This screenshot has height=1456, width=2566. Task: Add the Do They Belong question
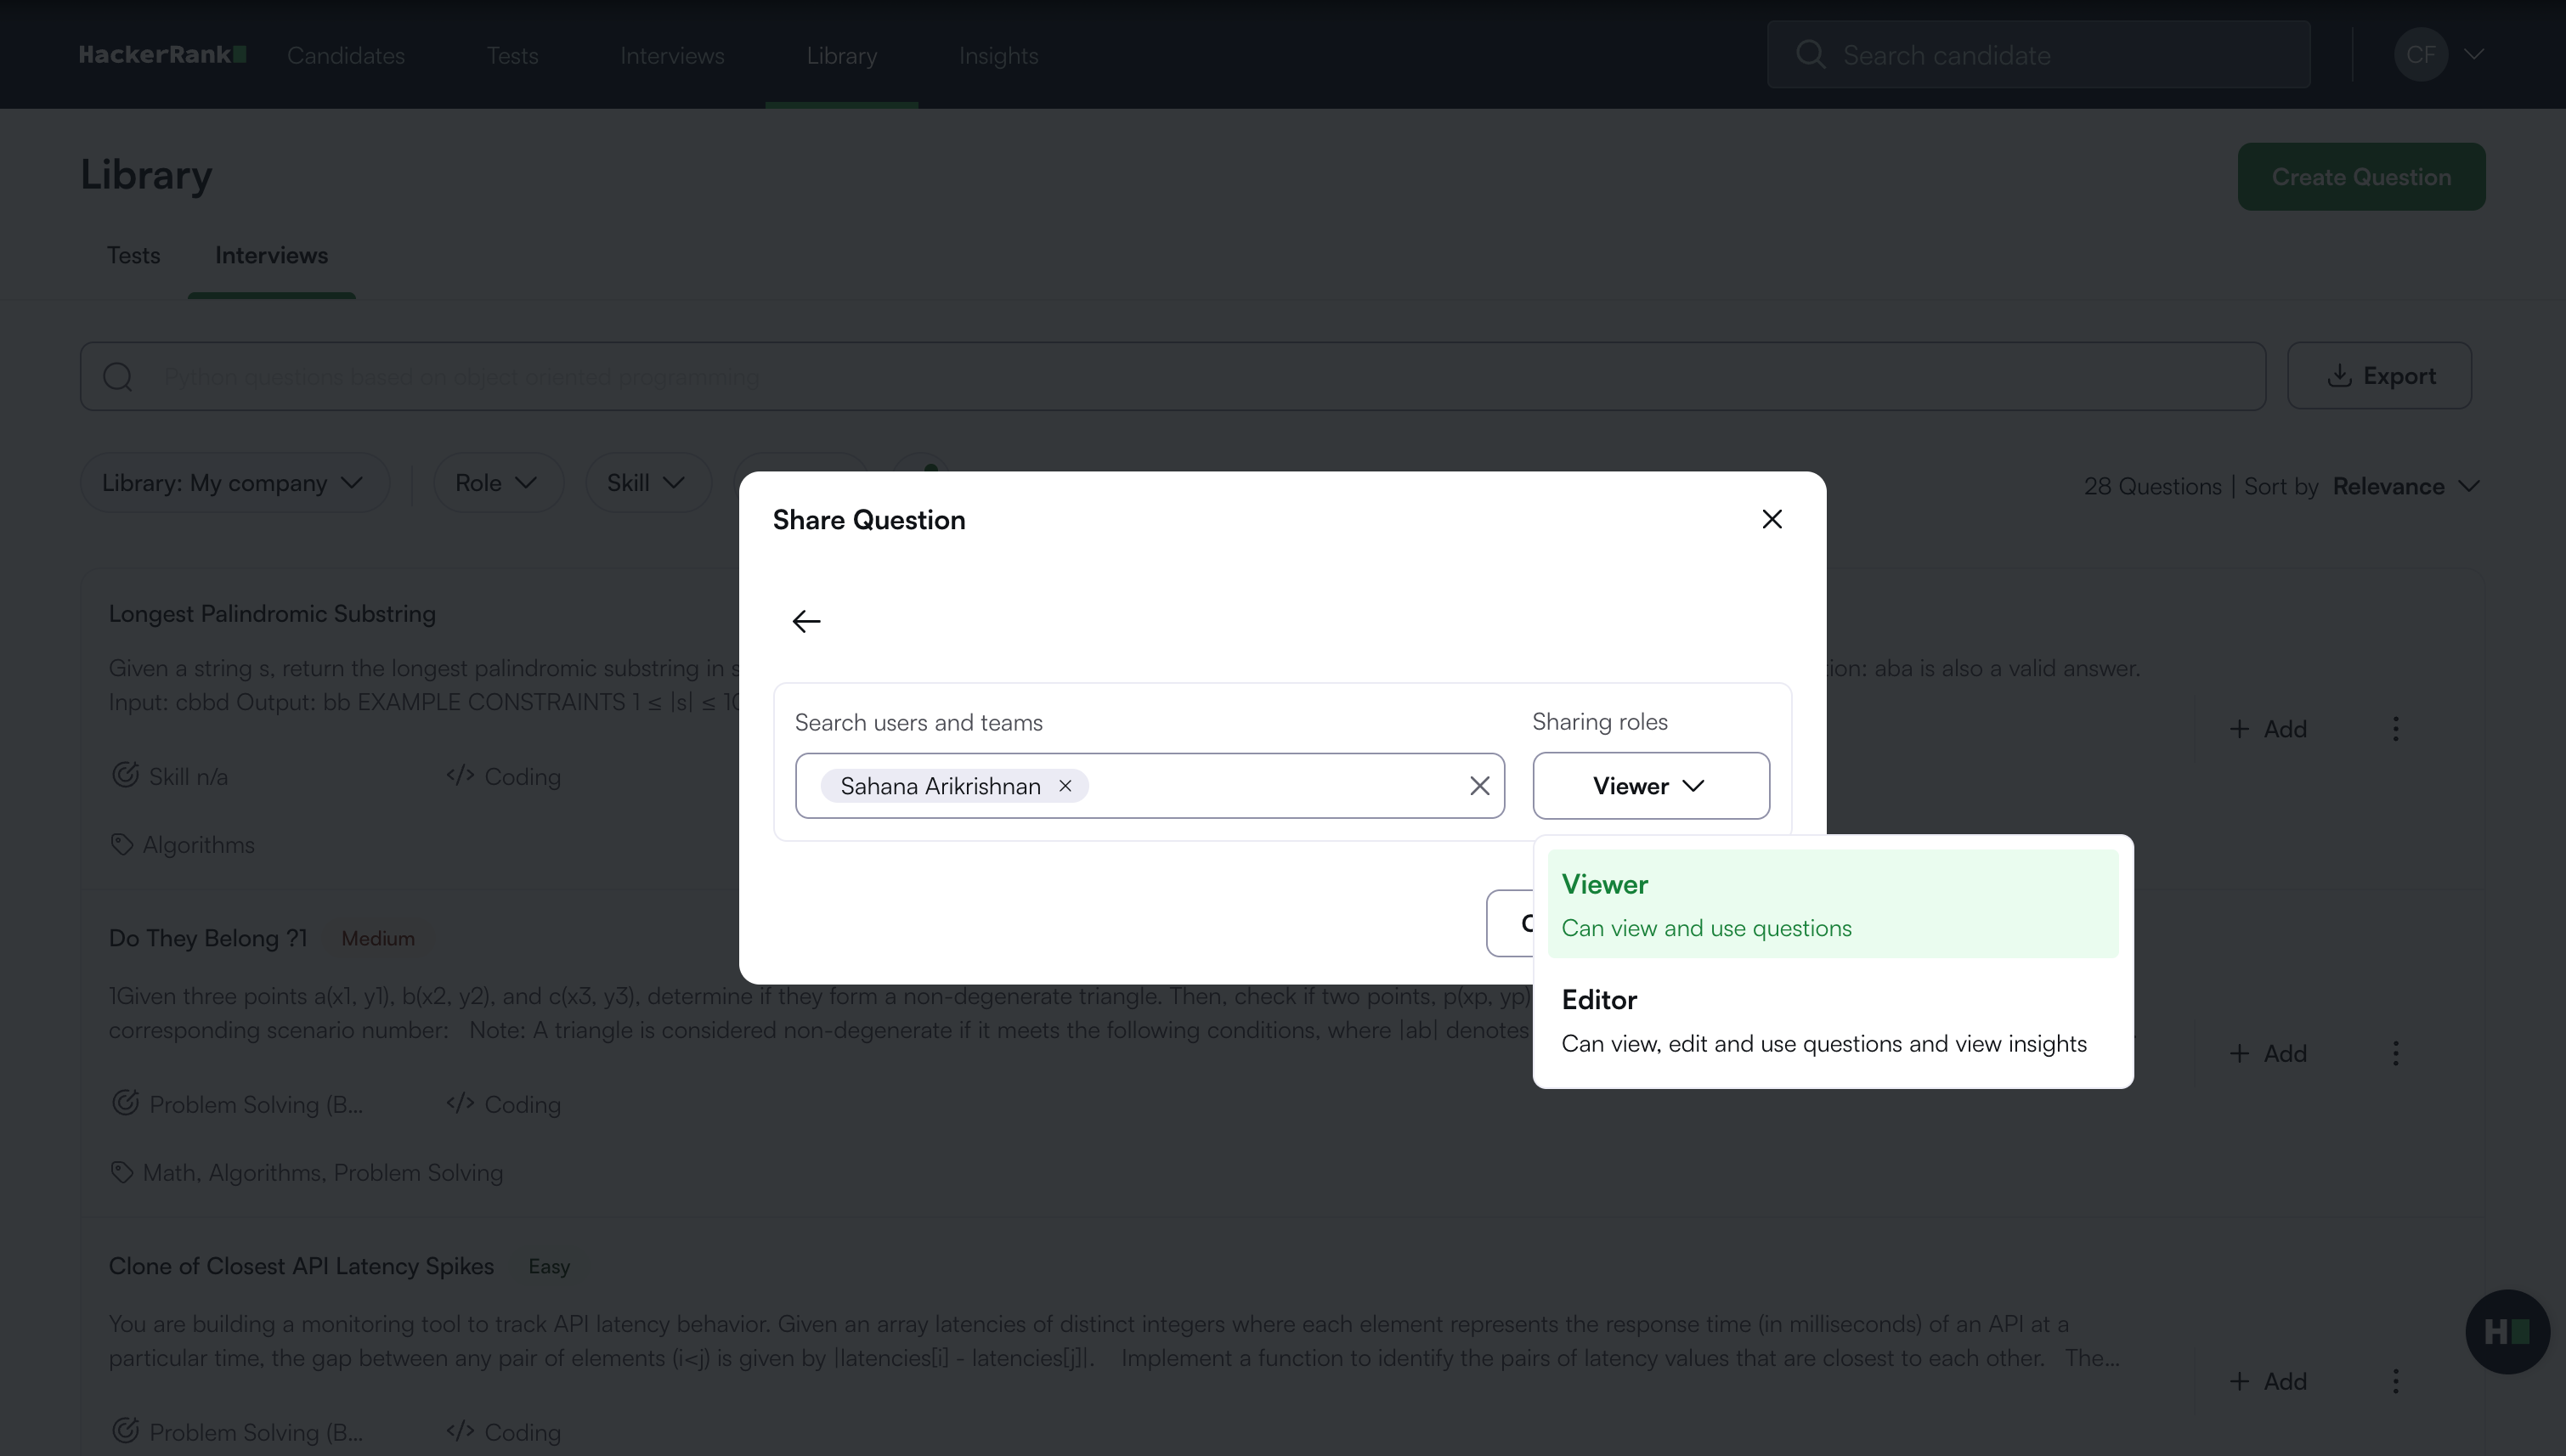[x=2267, y=1053]
